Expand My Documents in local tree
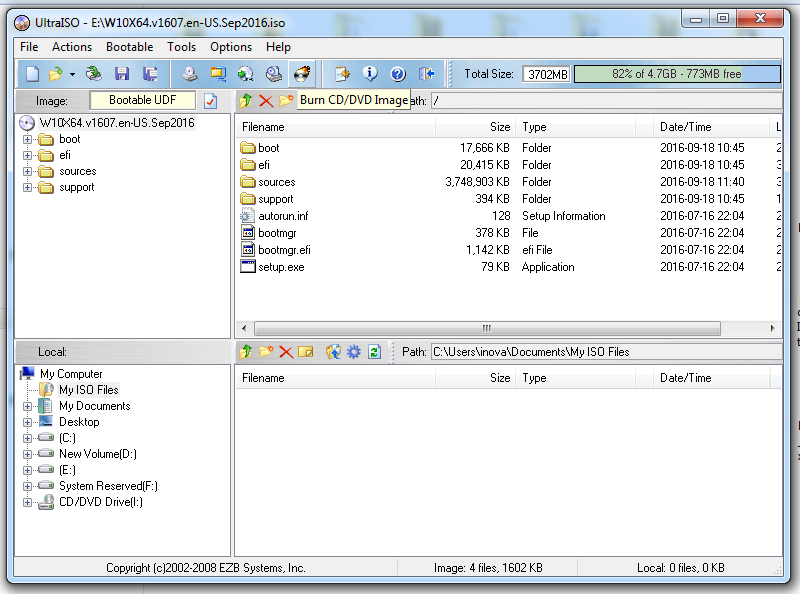 [x=28, y=406]
